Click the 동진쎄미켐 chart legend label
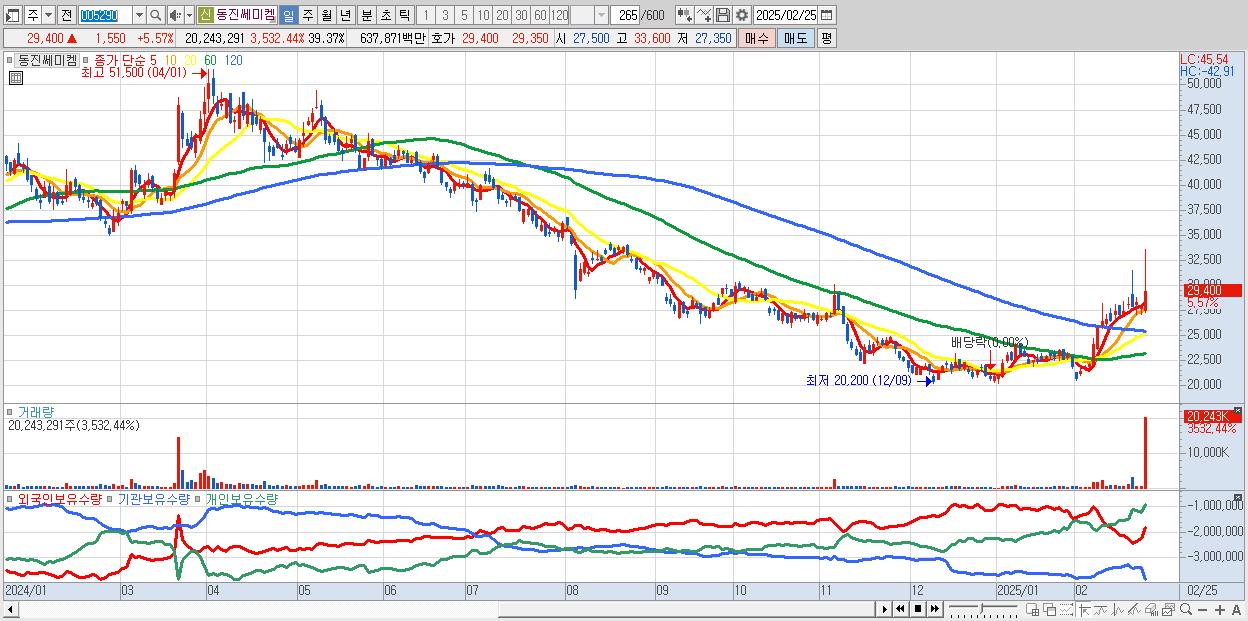The width and height of the screenshot is (1248, 621). point(47,60)
